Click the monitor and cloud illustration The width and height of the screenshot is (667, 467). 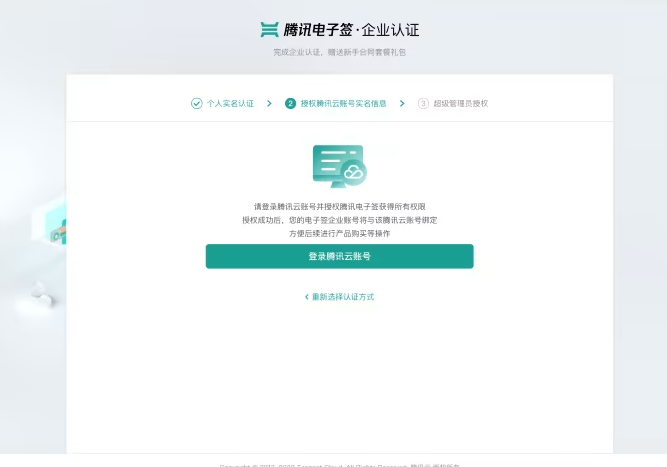click(x=339, y=166)
